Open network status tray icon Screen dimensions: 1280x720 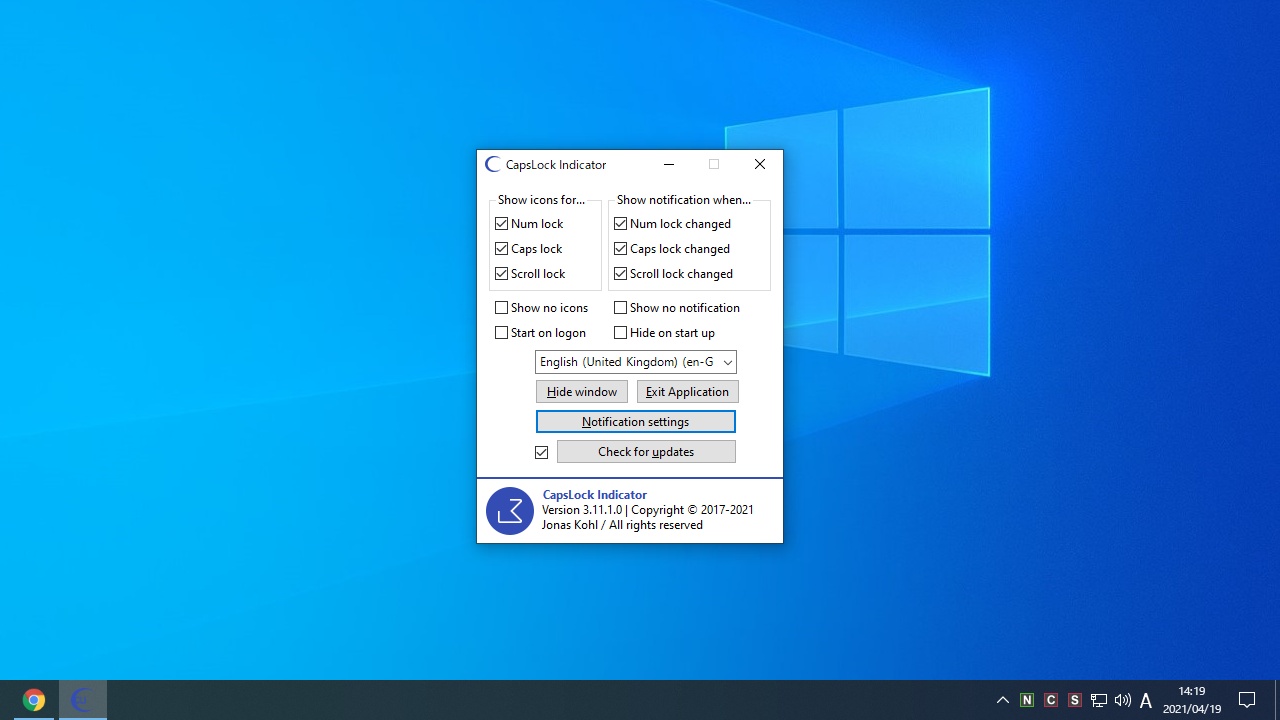1099,700
